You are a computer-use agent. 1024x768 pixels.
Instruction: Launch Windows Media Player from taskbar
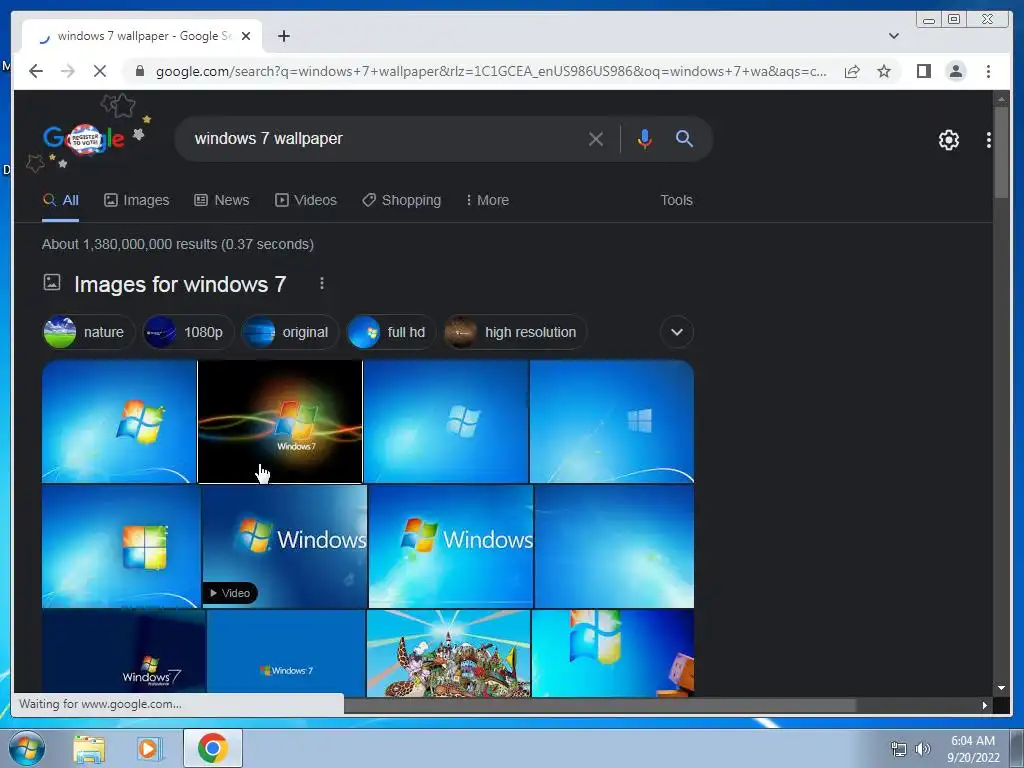coord(150,748)
